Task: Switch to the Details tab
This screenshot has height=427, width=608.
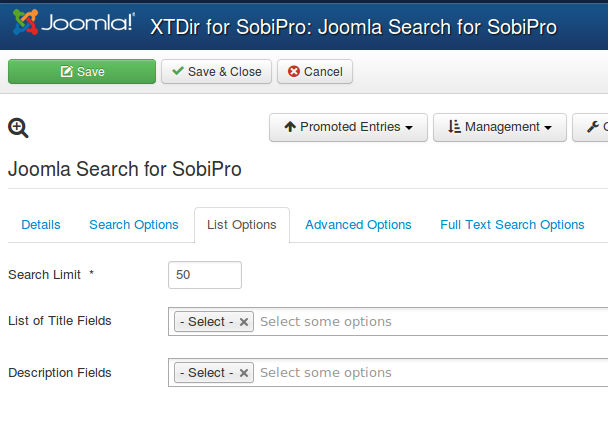Action: click(x=41, y=225)
